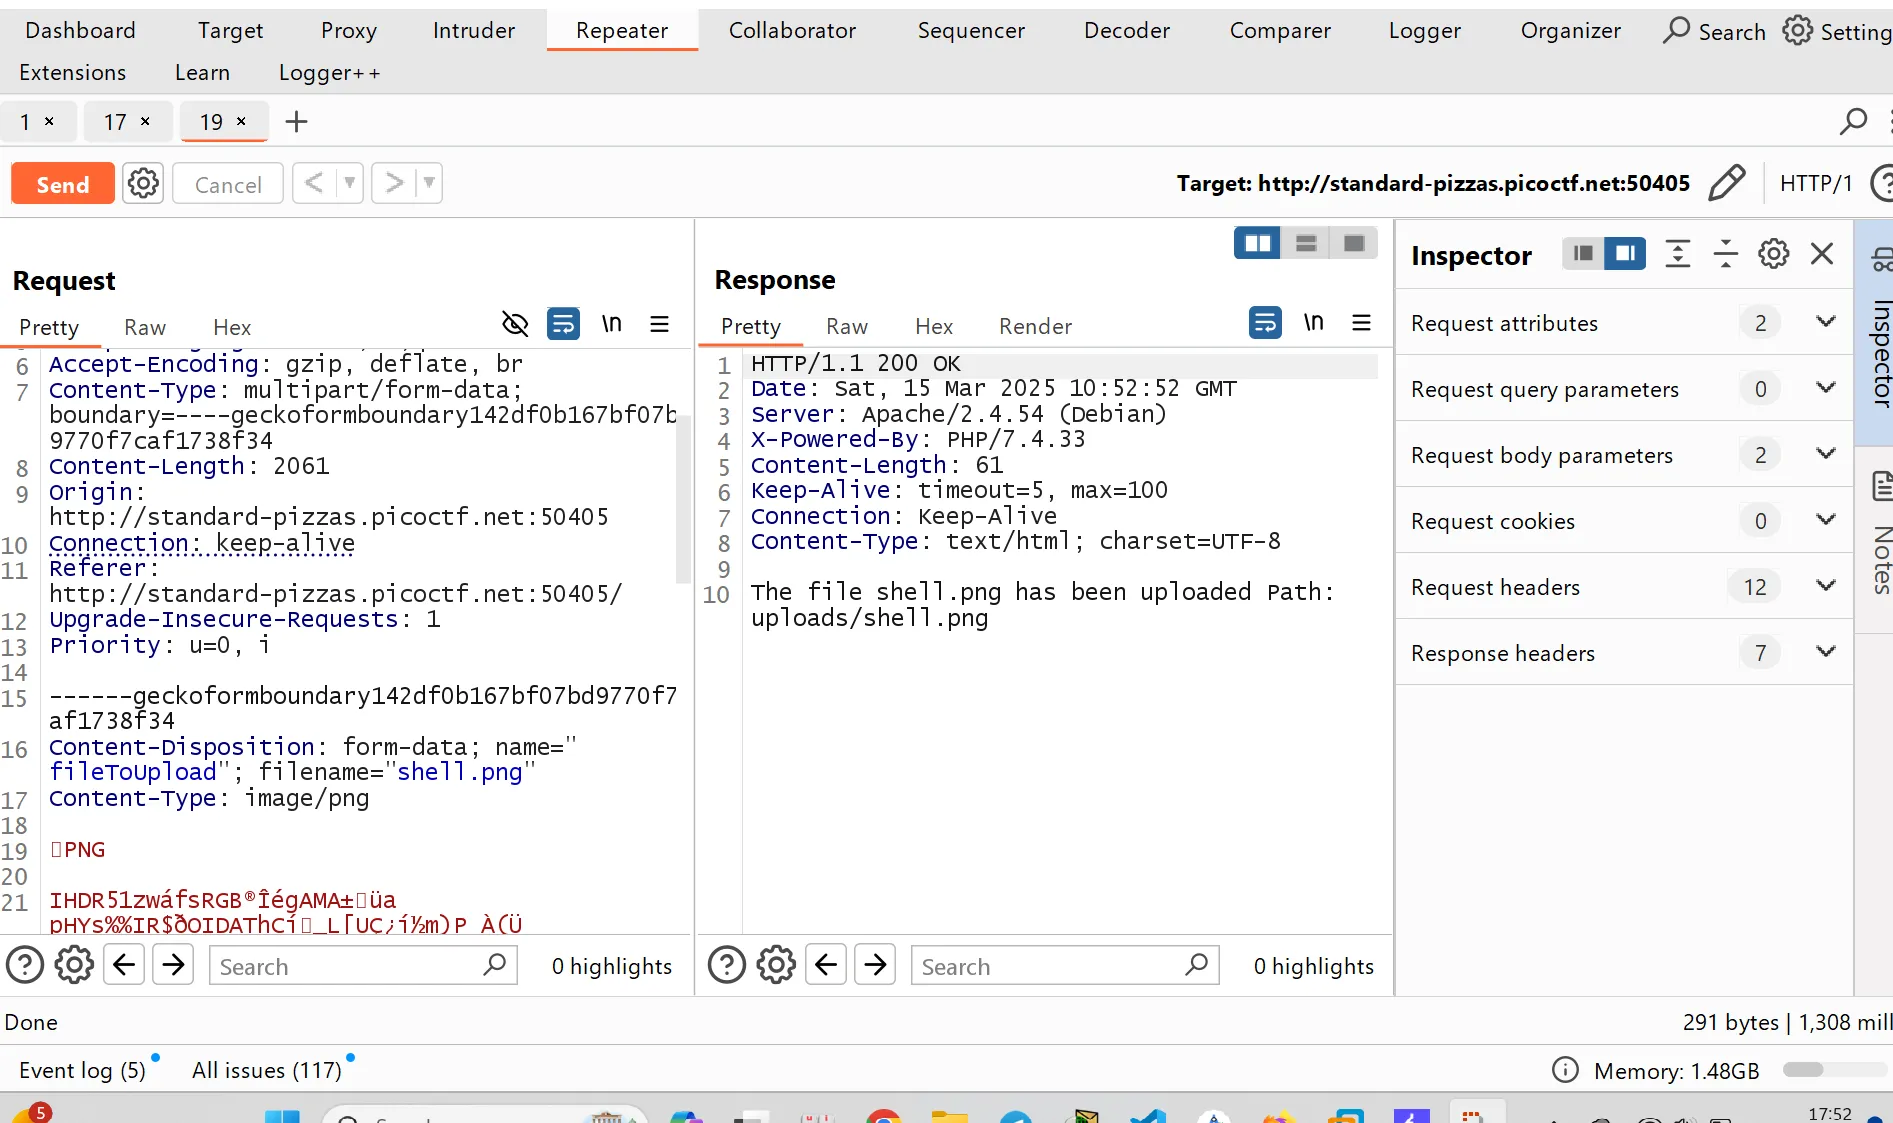Image resolution: width=1893 pixels, height=1123 pixels.
Task: Open the Event log (5)
Action: pyautogui.click(x=82, y=1071)
